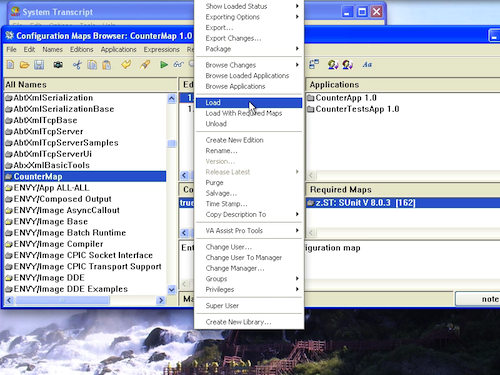Open the Package submenu

click(x=249, y=49)
